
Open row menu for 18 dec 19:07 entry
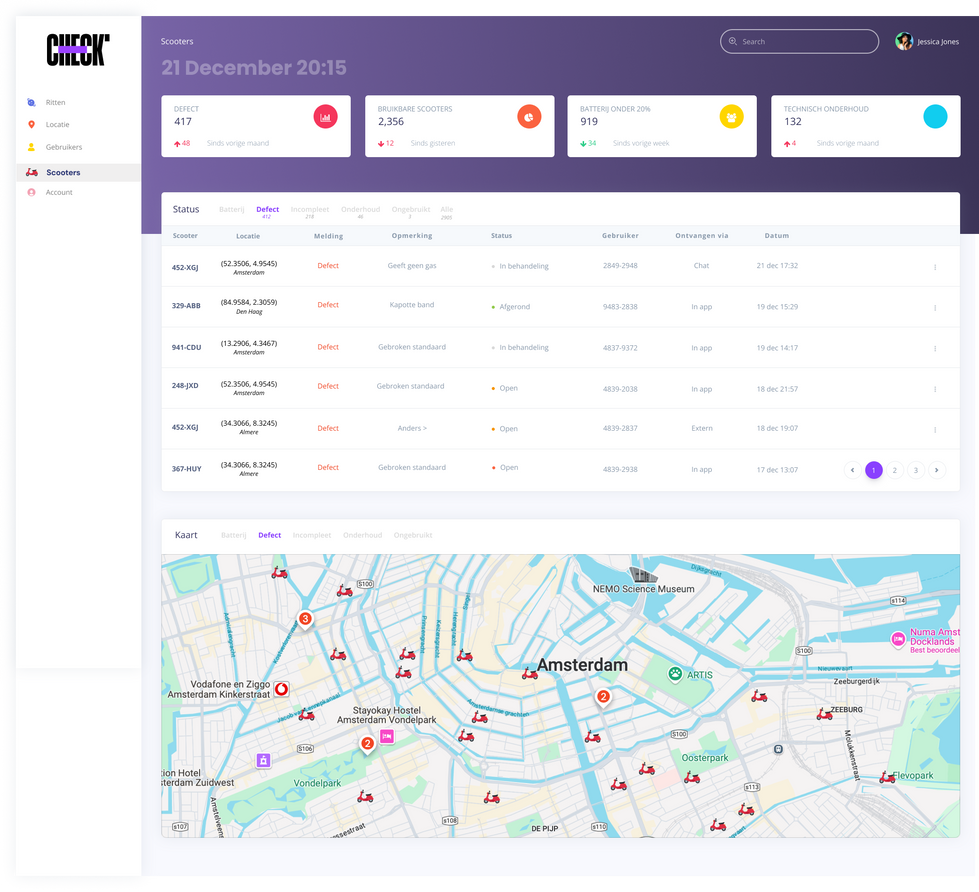(935, 429)
